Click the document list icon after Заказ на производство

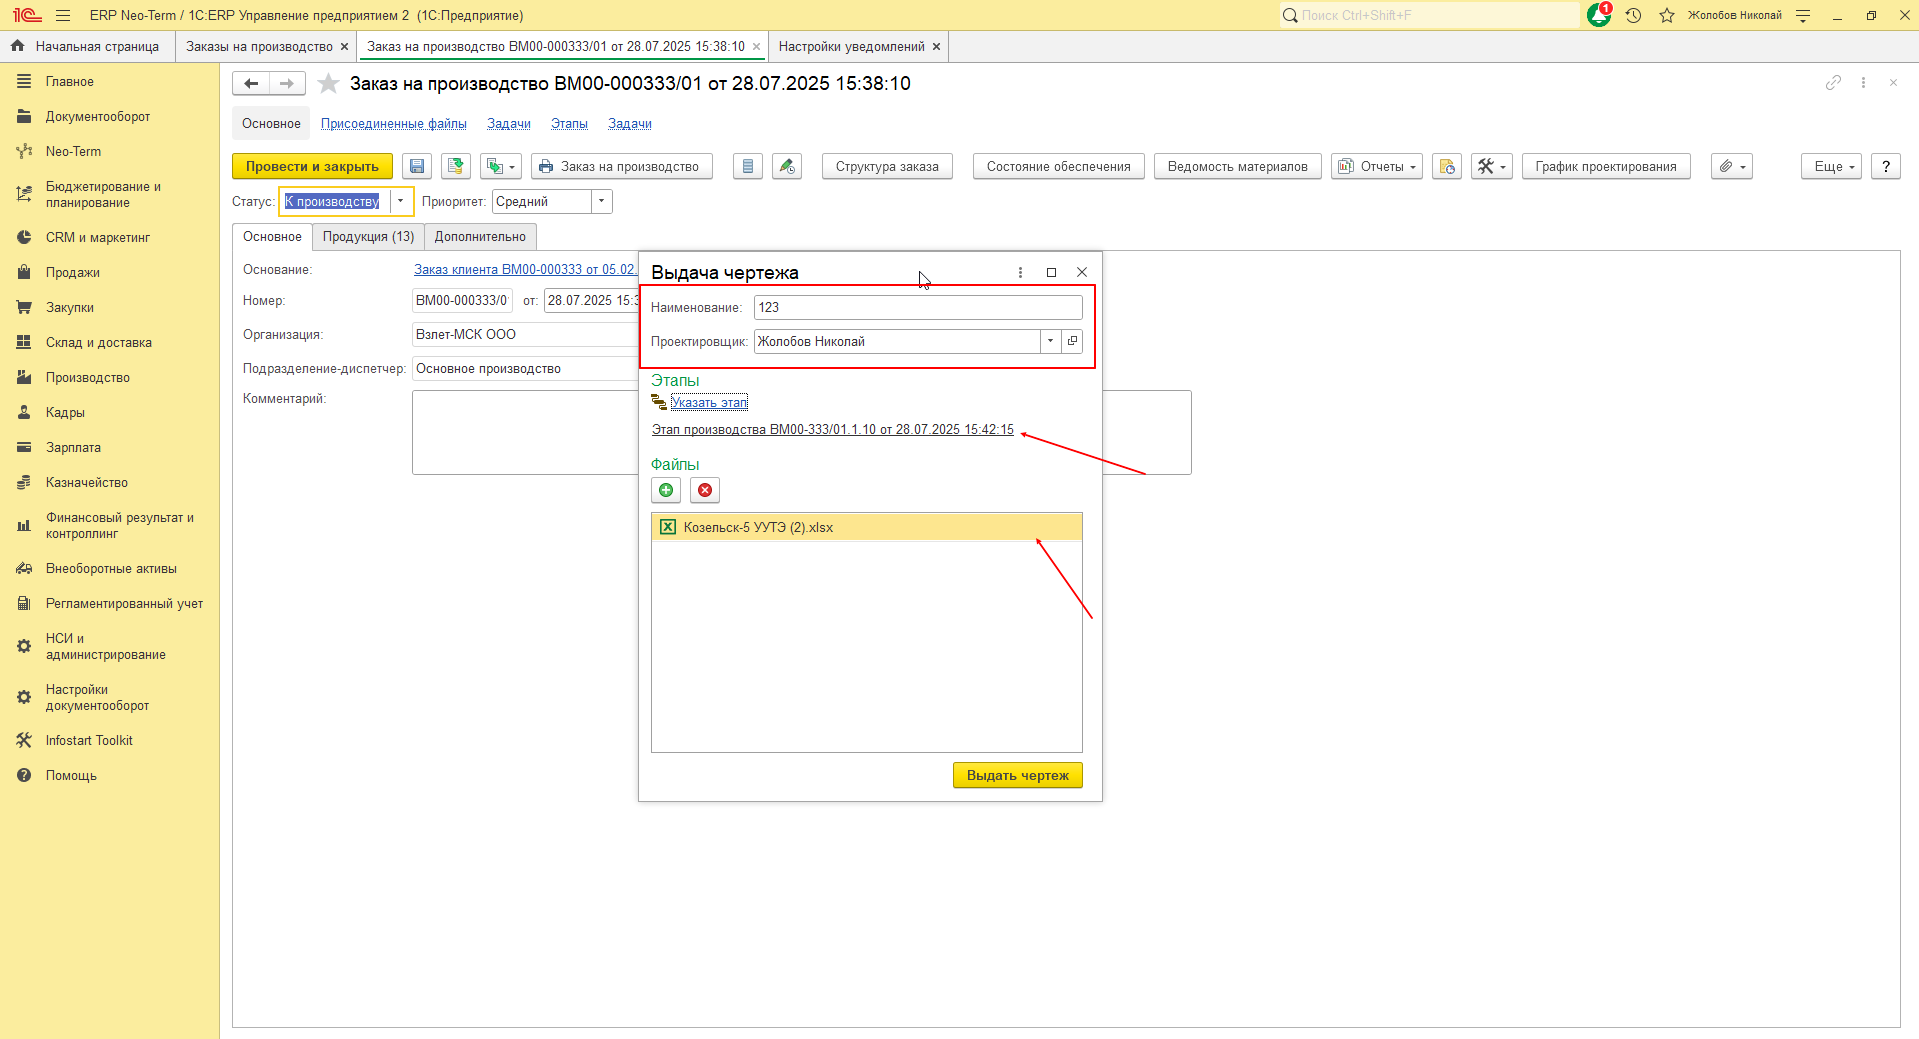pos(748,167)
